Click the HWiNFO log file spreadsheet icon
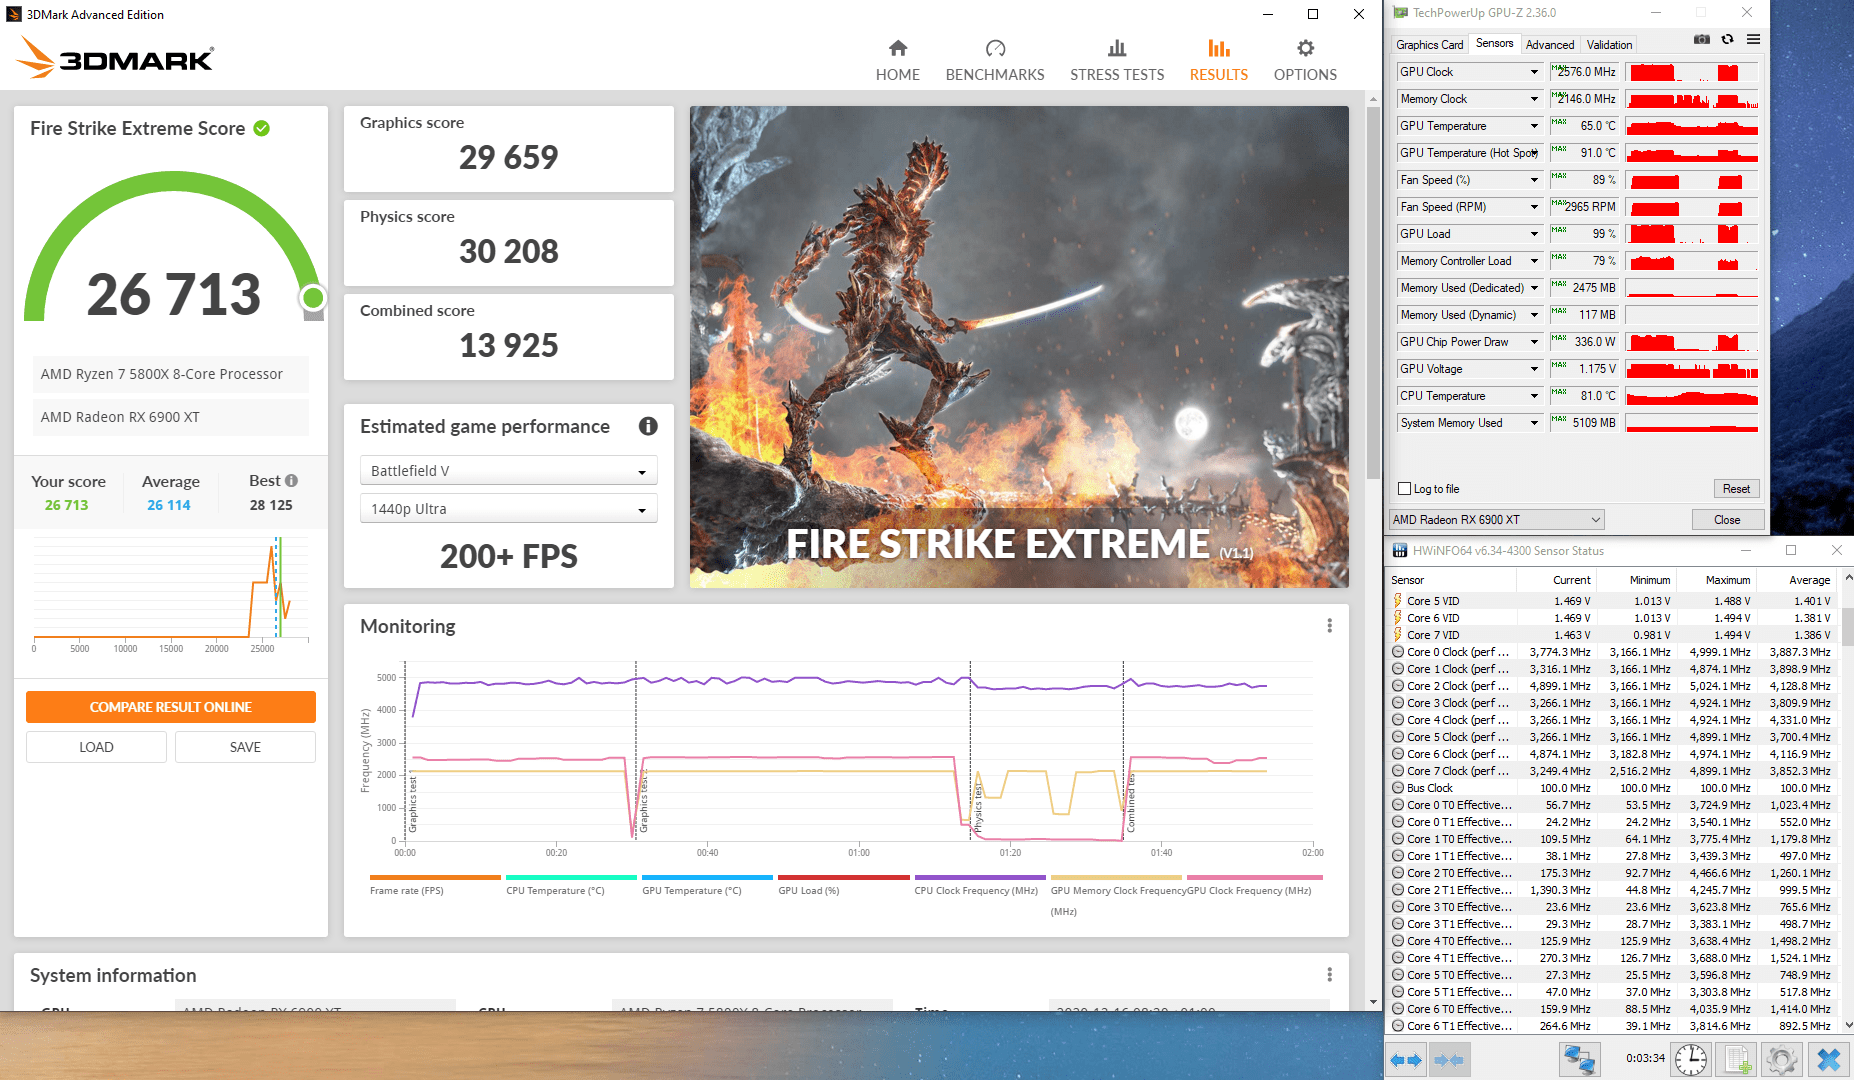This screenshot has width=1854, height=1080. point(1738,1059)
